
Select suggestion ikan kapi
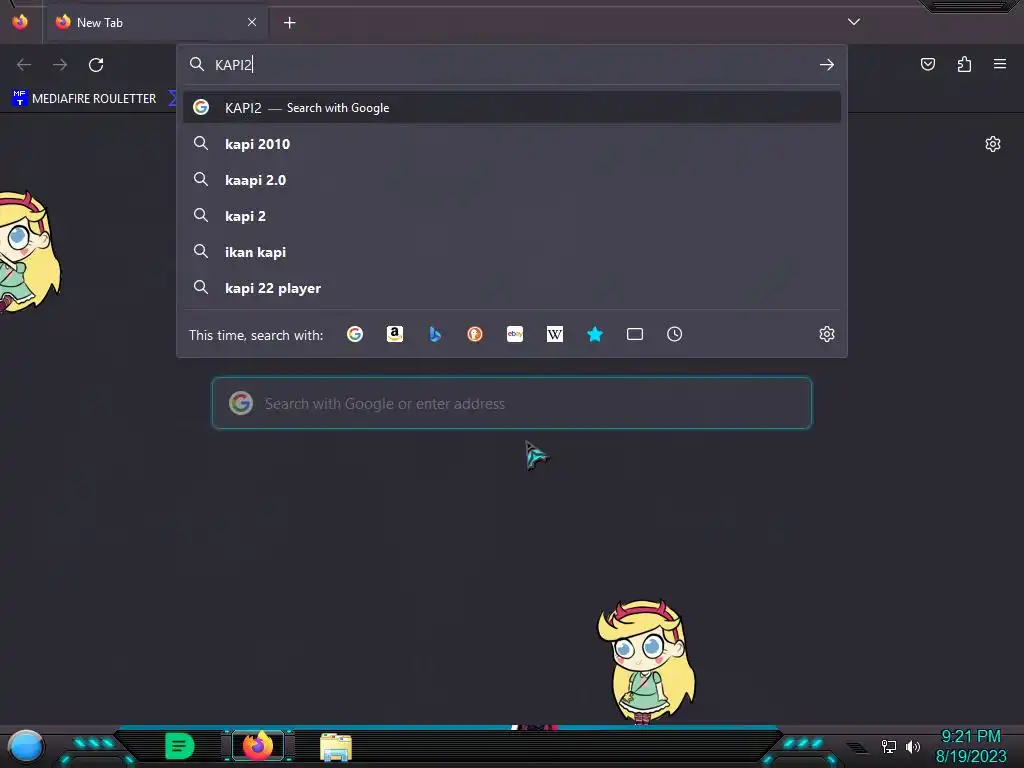point(512,251)
